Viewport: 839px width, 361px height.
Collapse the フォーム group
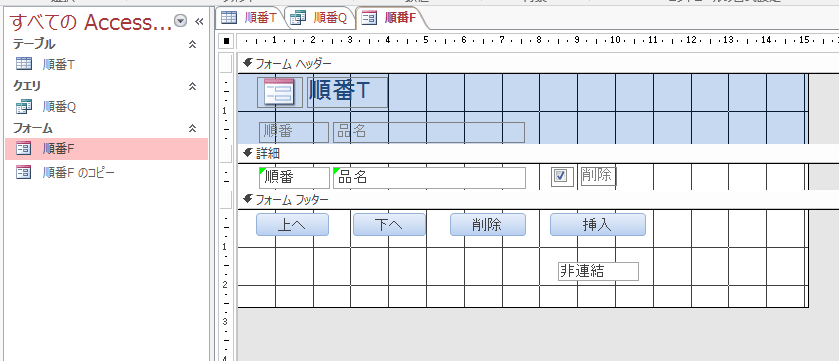tap(193, 128)
